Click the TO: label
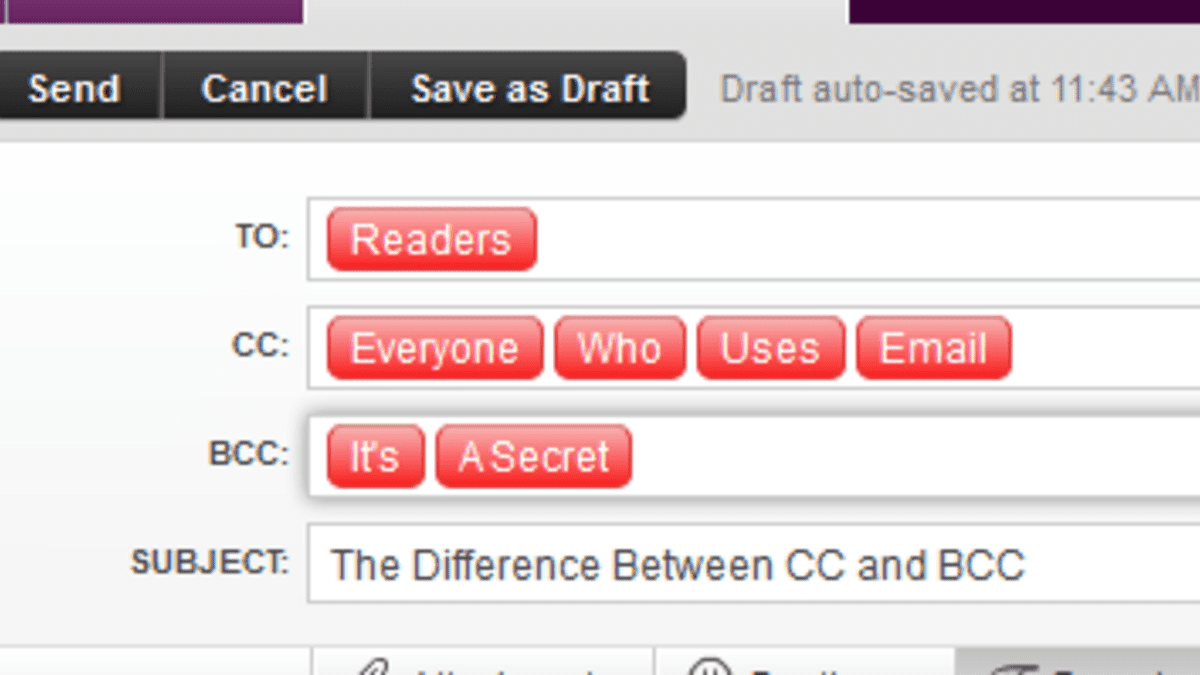Image resolution: width=1200 pixels, height=675 pixels. pos(262,237)
